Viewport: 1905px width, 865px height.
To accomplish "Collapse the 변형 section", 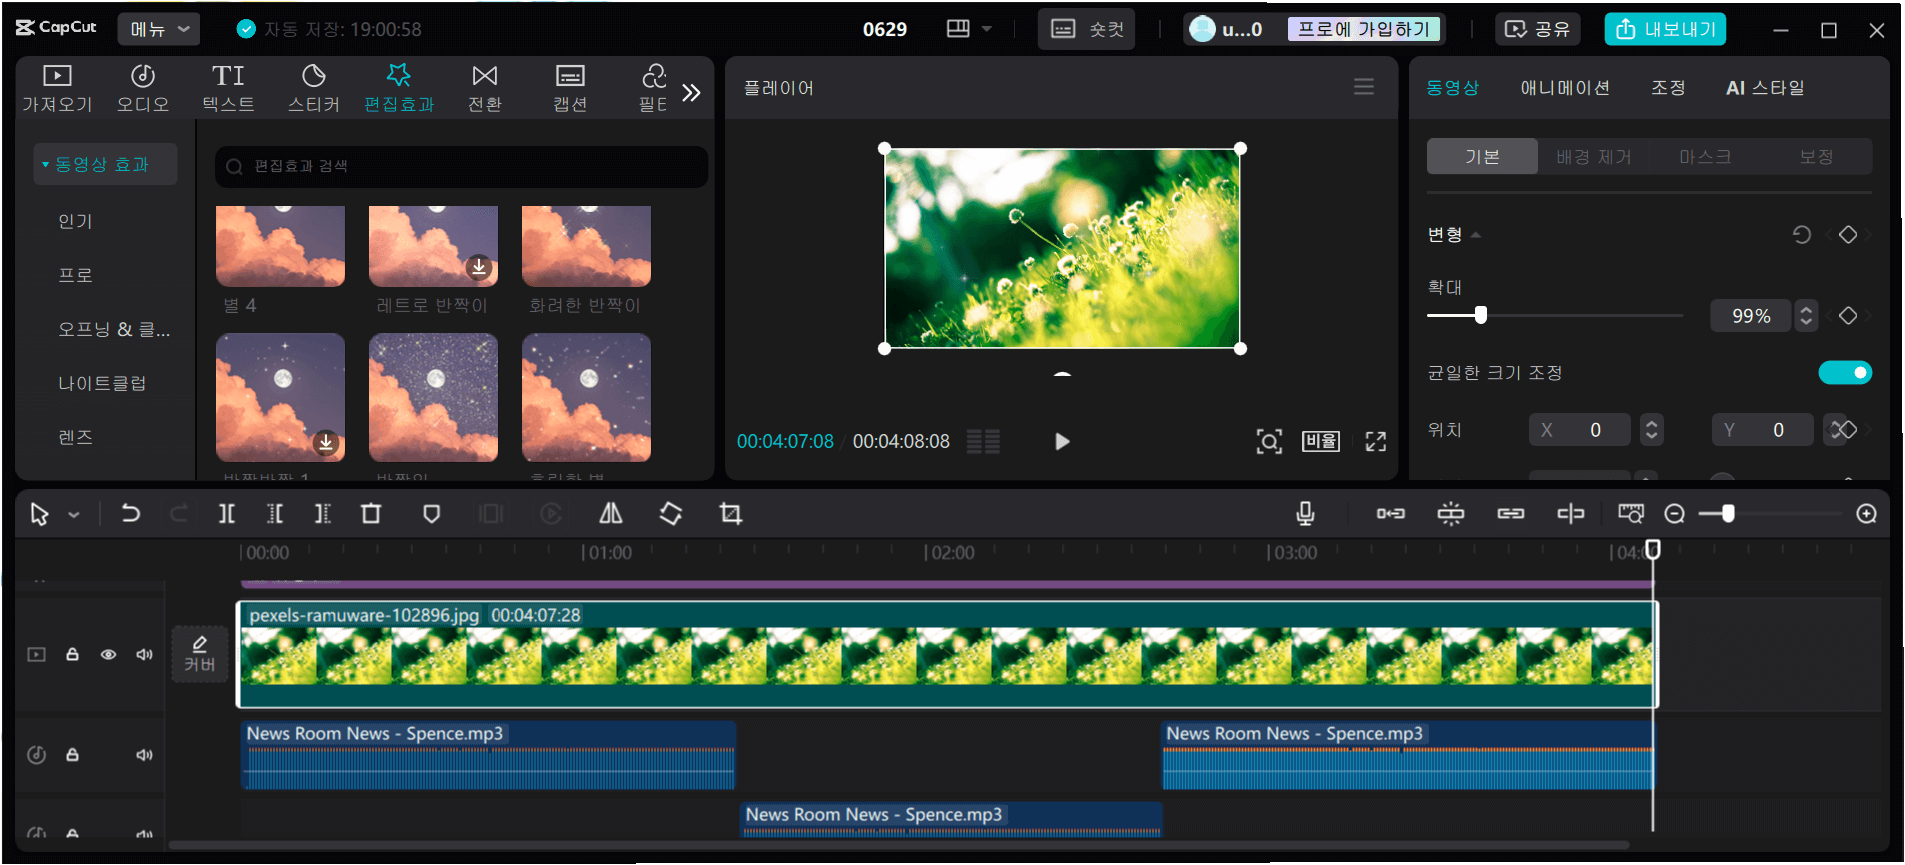I will 1476,235.
